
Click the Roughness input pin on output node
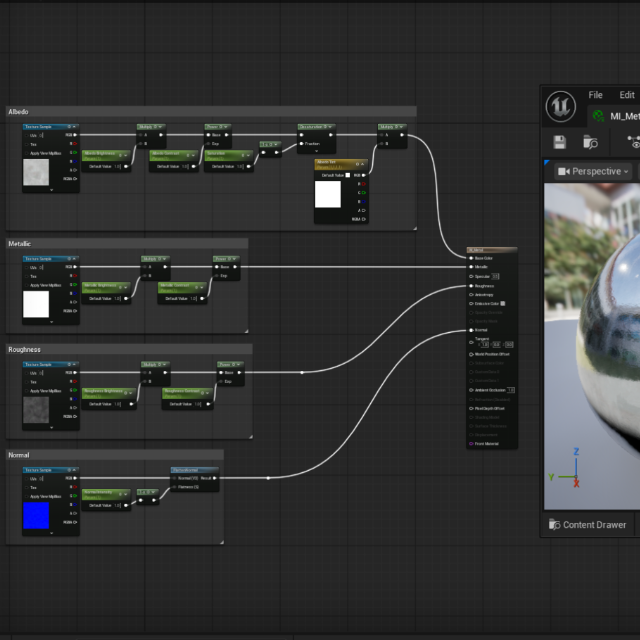(471, 286)
